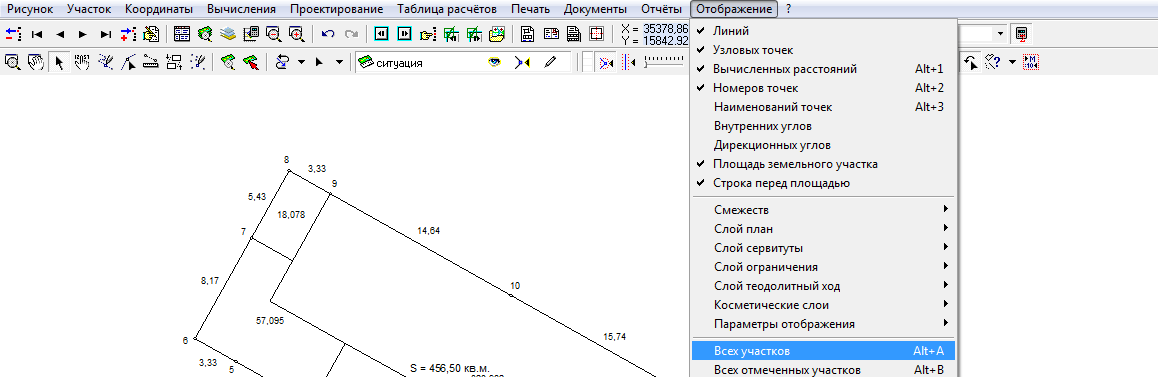Open dropdown next to looped arrow icon

(x=301, y=63)
